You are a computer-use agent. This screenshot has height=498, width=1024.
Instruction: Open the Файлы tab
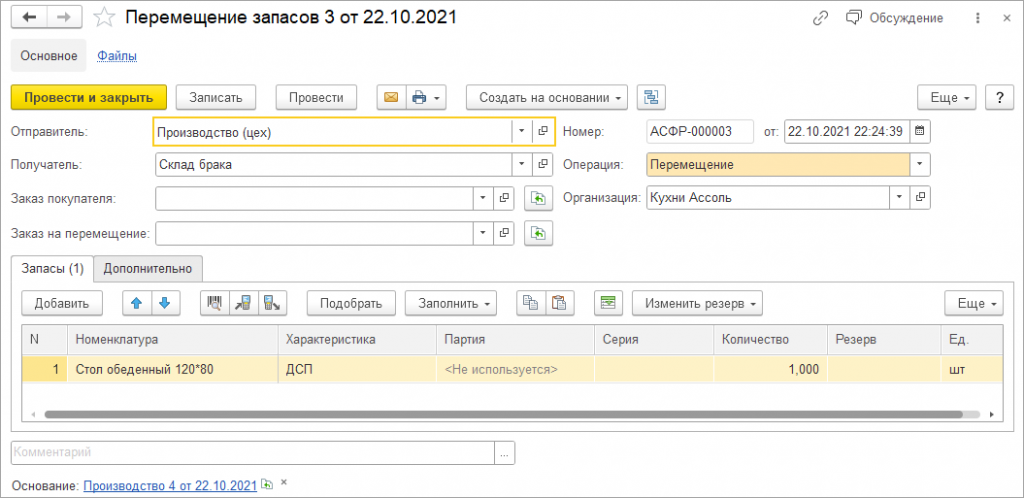click(x=117, y=56)
